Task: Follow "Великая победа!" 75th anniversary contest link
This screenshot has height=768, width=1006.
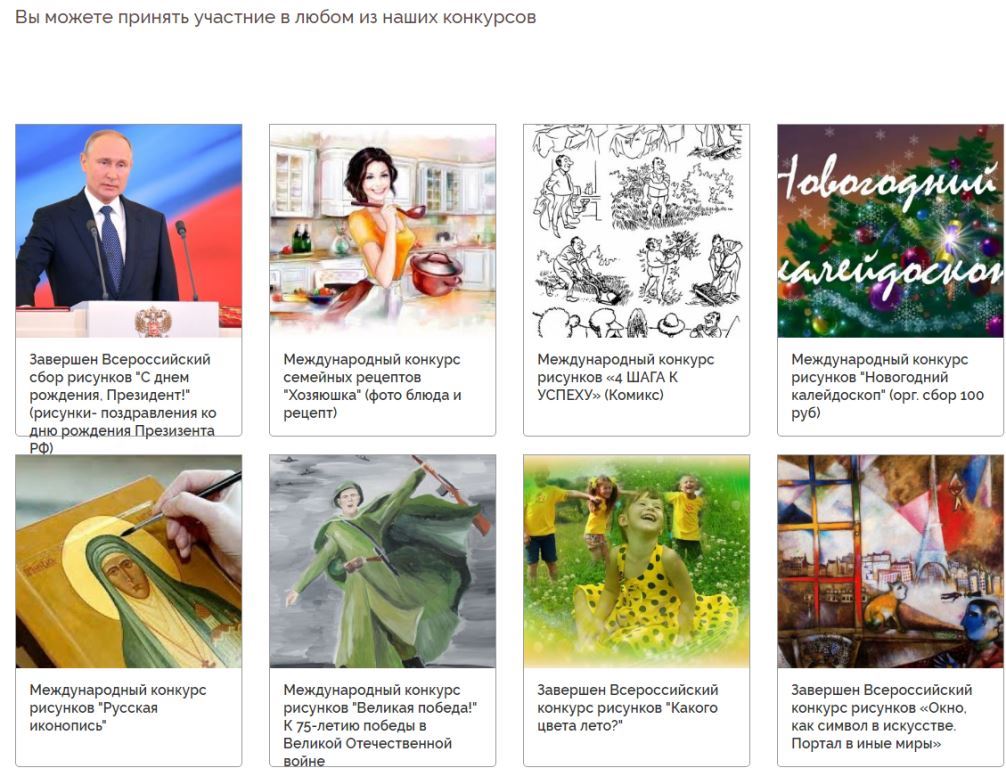Action: tap(380, 725)
